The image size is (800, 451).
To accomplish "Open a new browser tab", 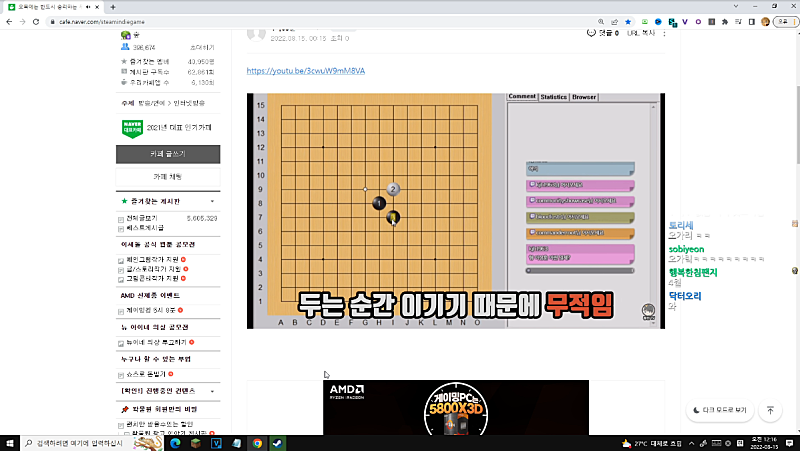I will (113, 7).
